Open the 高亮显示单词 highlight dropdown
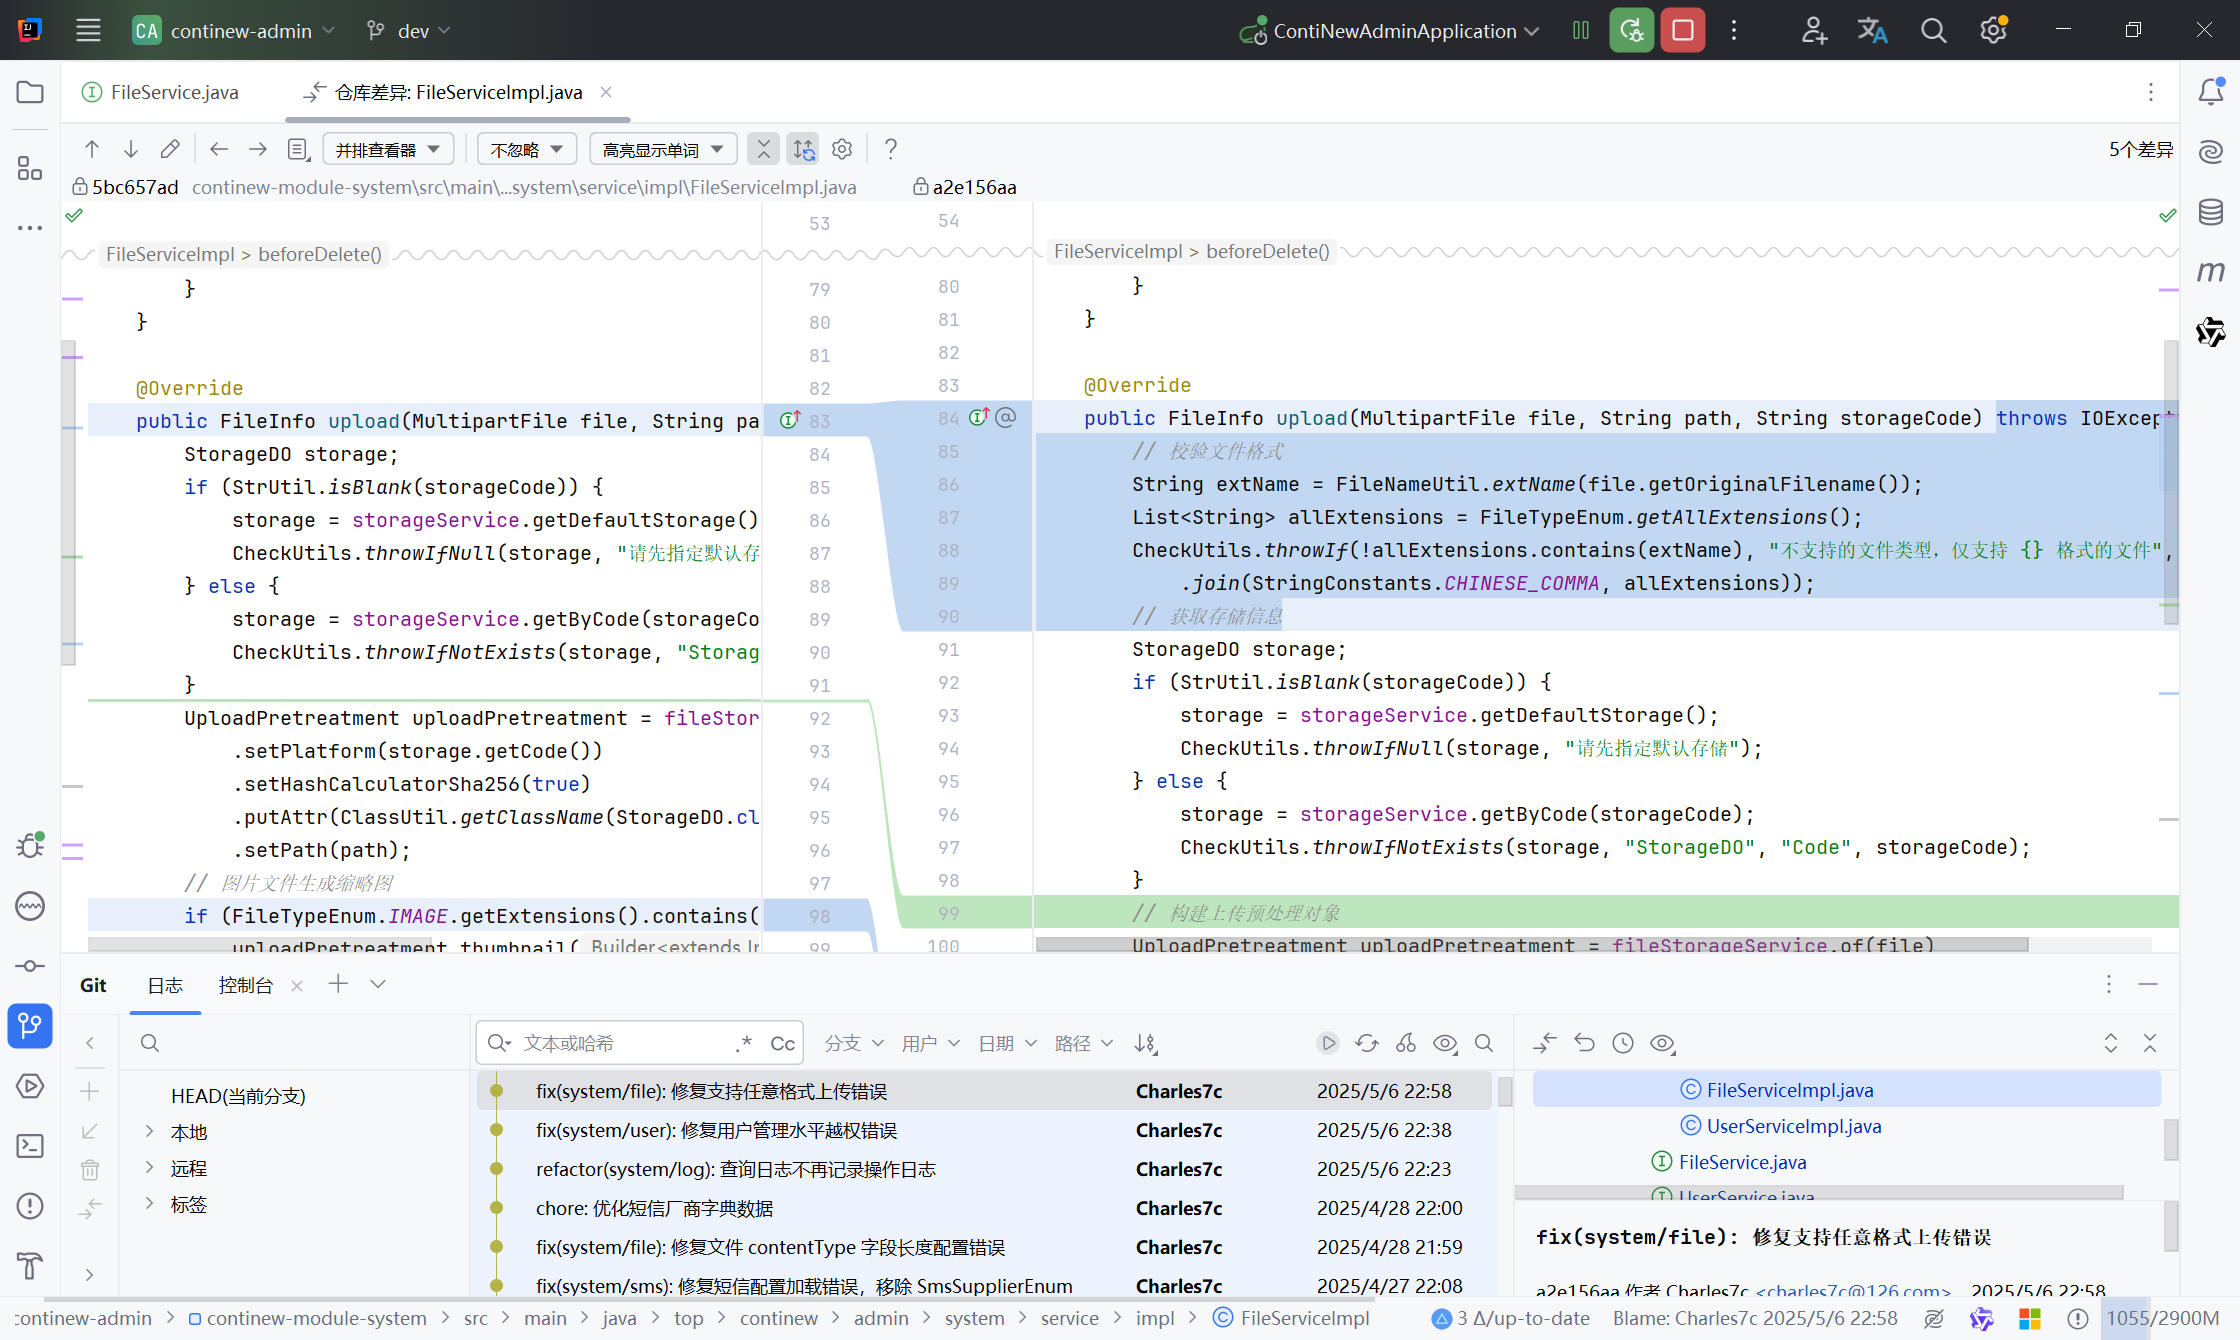Screen dimensions: 2240x1340 coord(663,150)
